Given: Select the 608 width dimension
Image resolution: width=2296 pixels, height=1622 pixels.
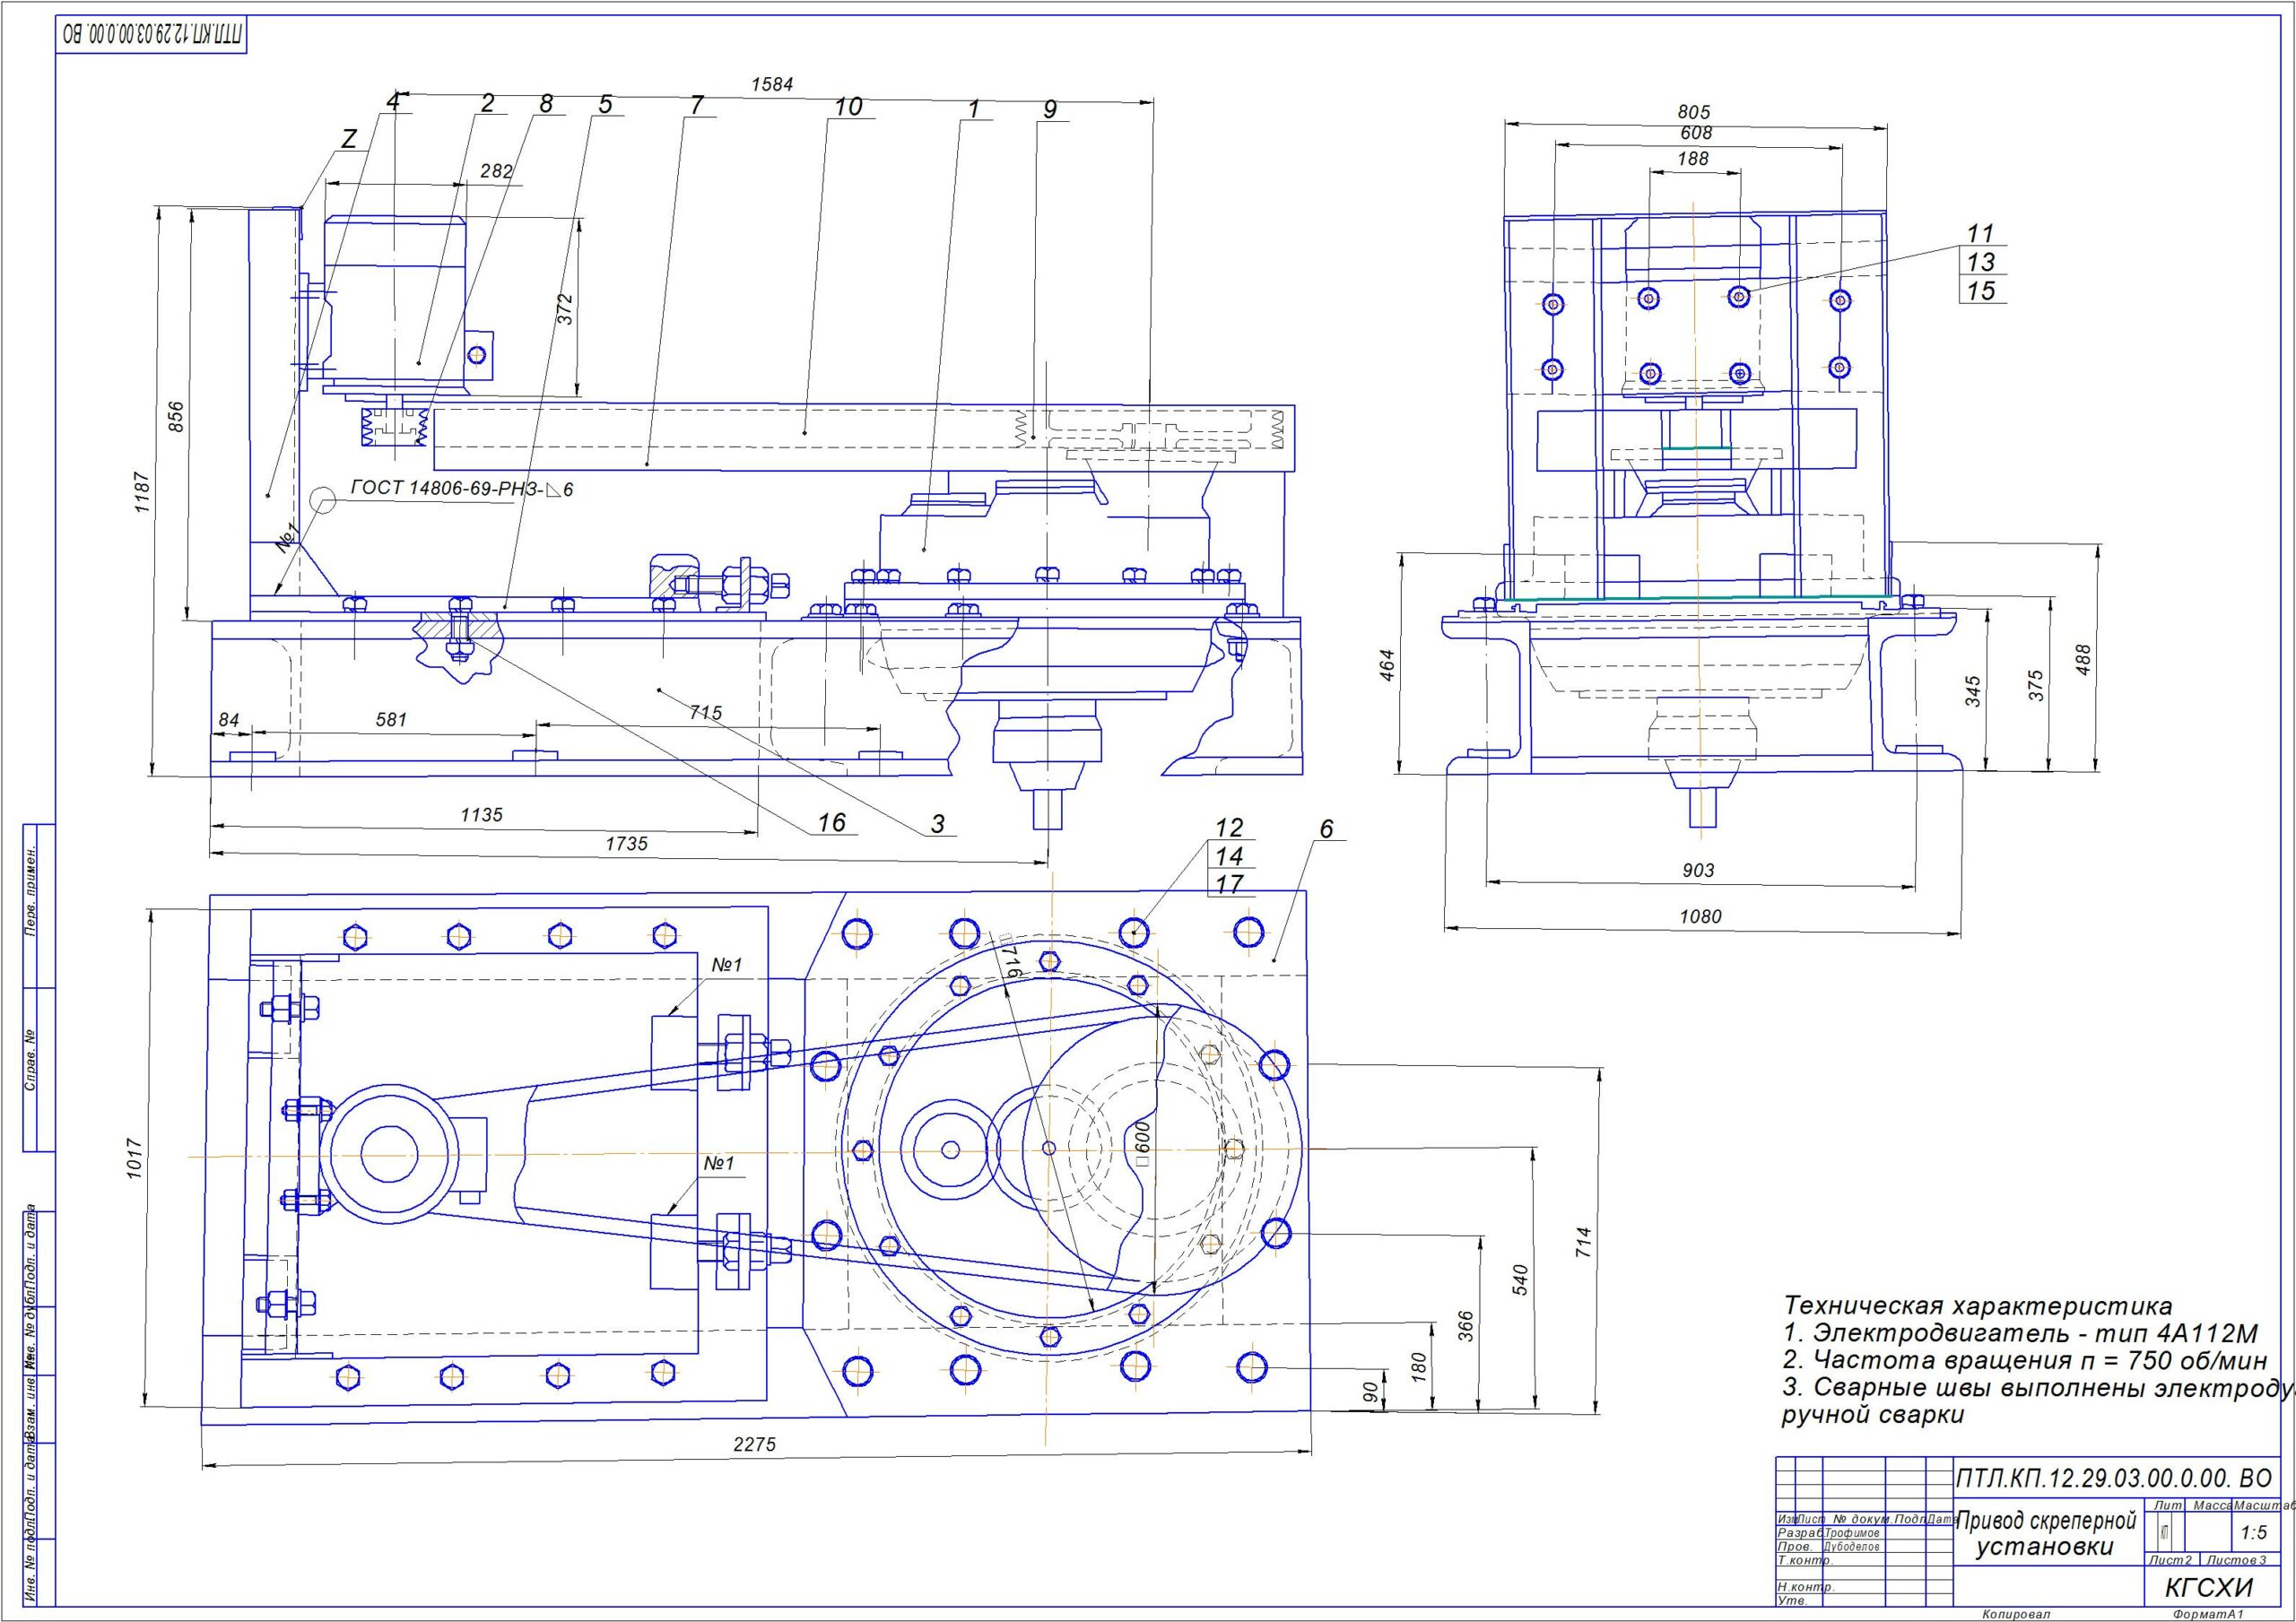Looking at the screenshot, I should coord(1696,133).
